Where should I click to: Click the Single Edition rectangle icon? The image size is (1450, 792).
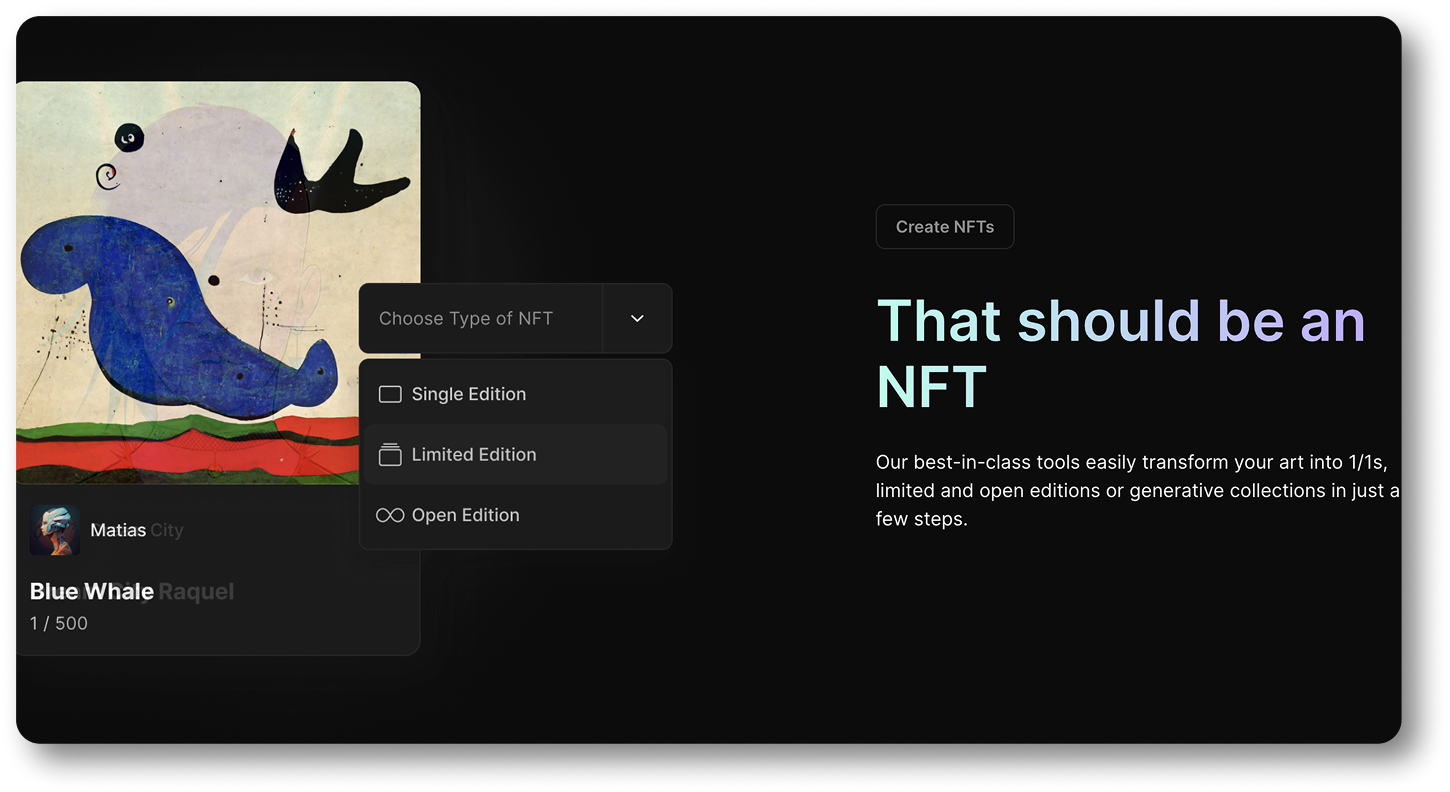pos(390,394)
